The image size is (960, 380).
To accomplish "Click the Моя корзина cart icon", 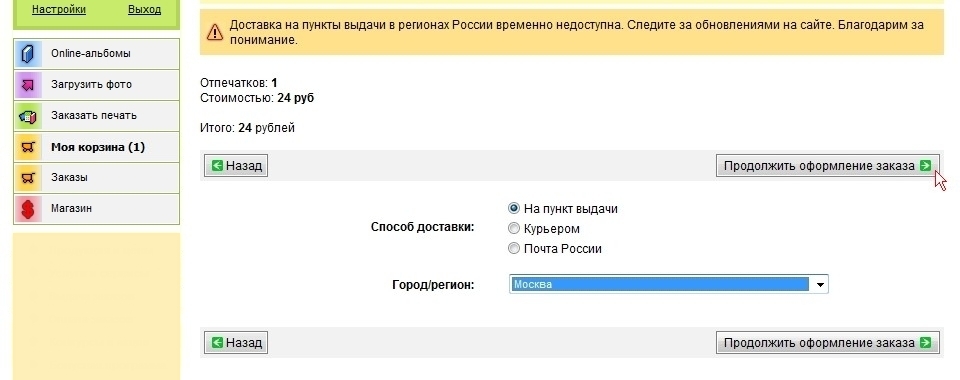I will [x=28, y=147].
